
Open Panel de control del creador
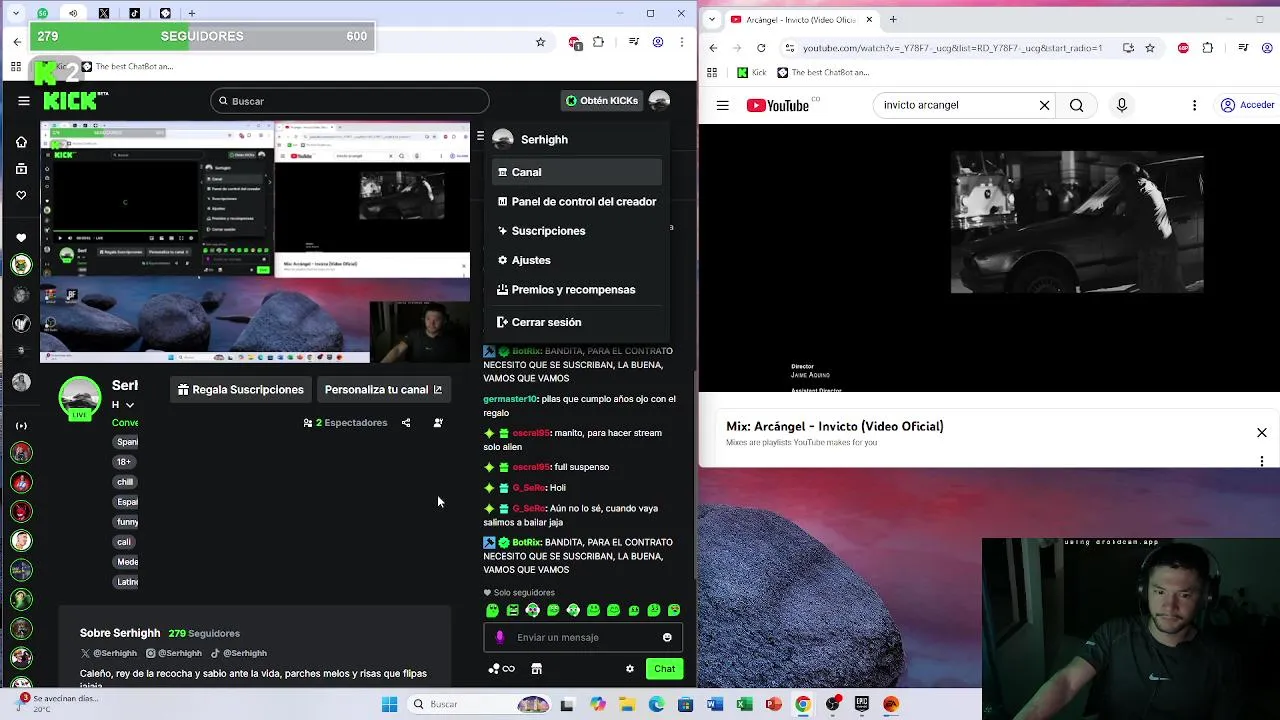pos(577,201)
